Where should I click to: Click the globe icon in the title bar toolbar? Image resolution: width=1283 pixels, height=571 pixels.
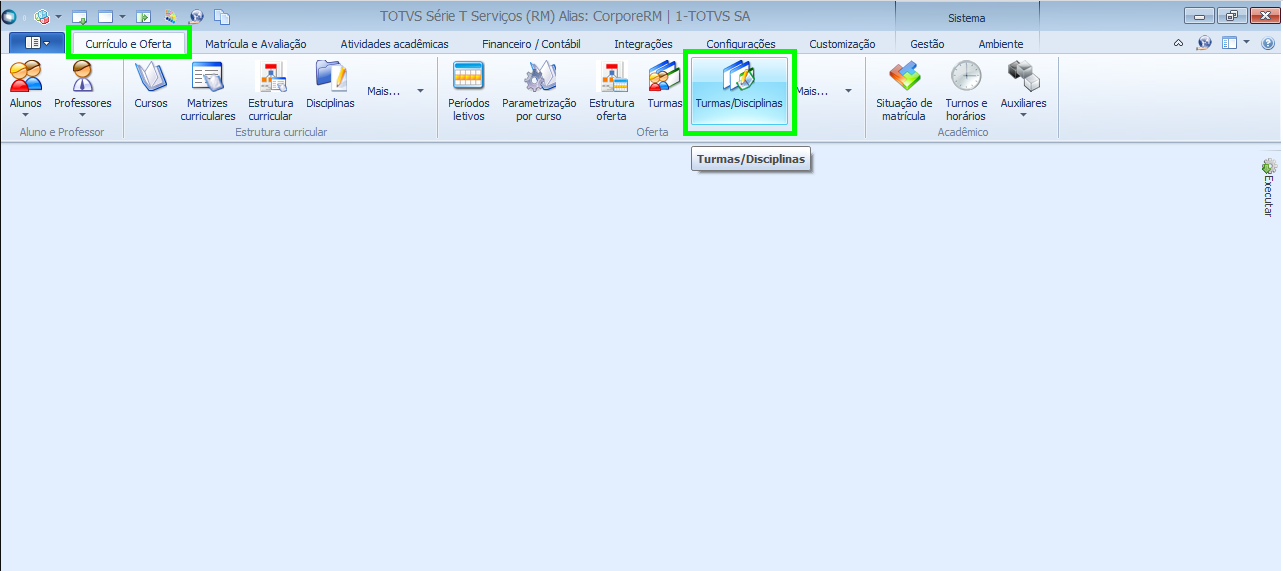(196, 17)
